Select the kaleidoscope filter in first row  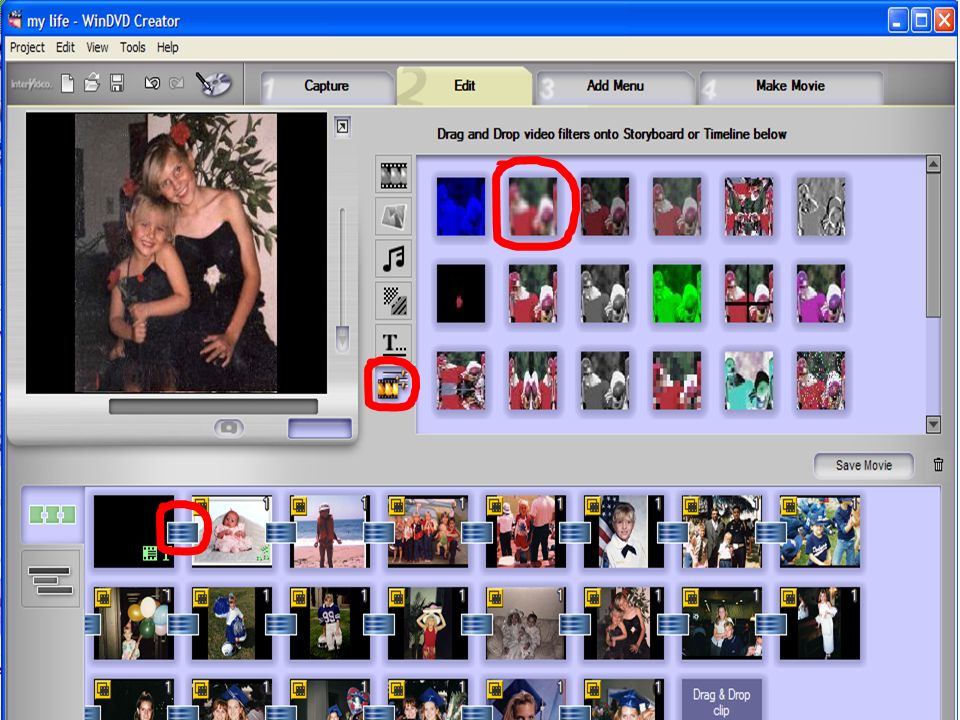[748, 206]
